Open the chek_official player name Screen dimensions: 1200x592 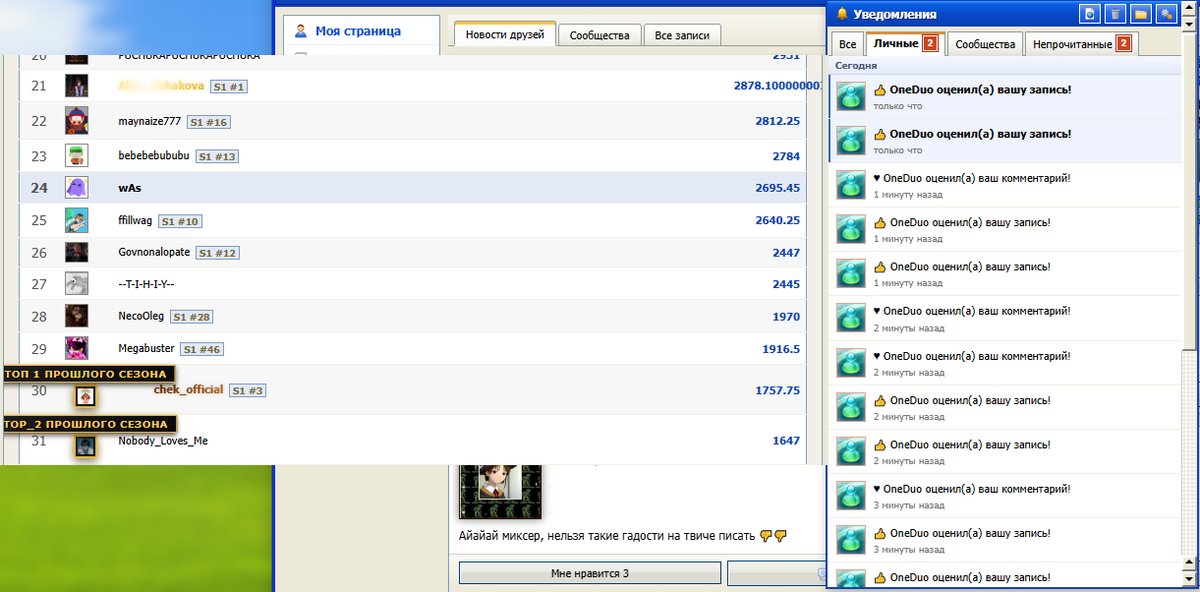tap(188, 389)
